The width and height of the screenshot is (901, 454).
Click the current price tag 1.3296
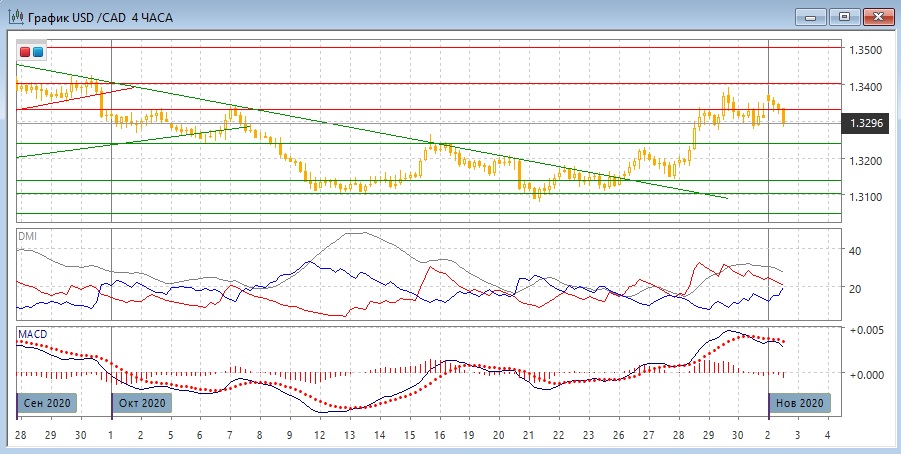pos(864,123)
